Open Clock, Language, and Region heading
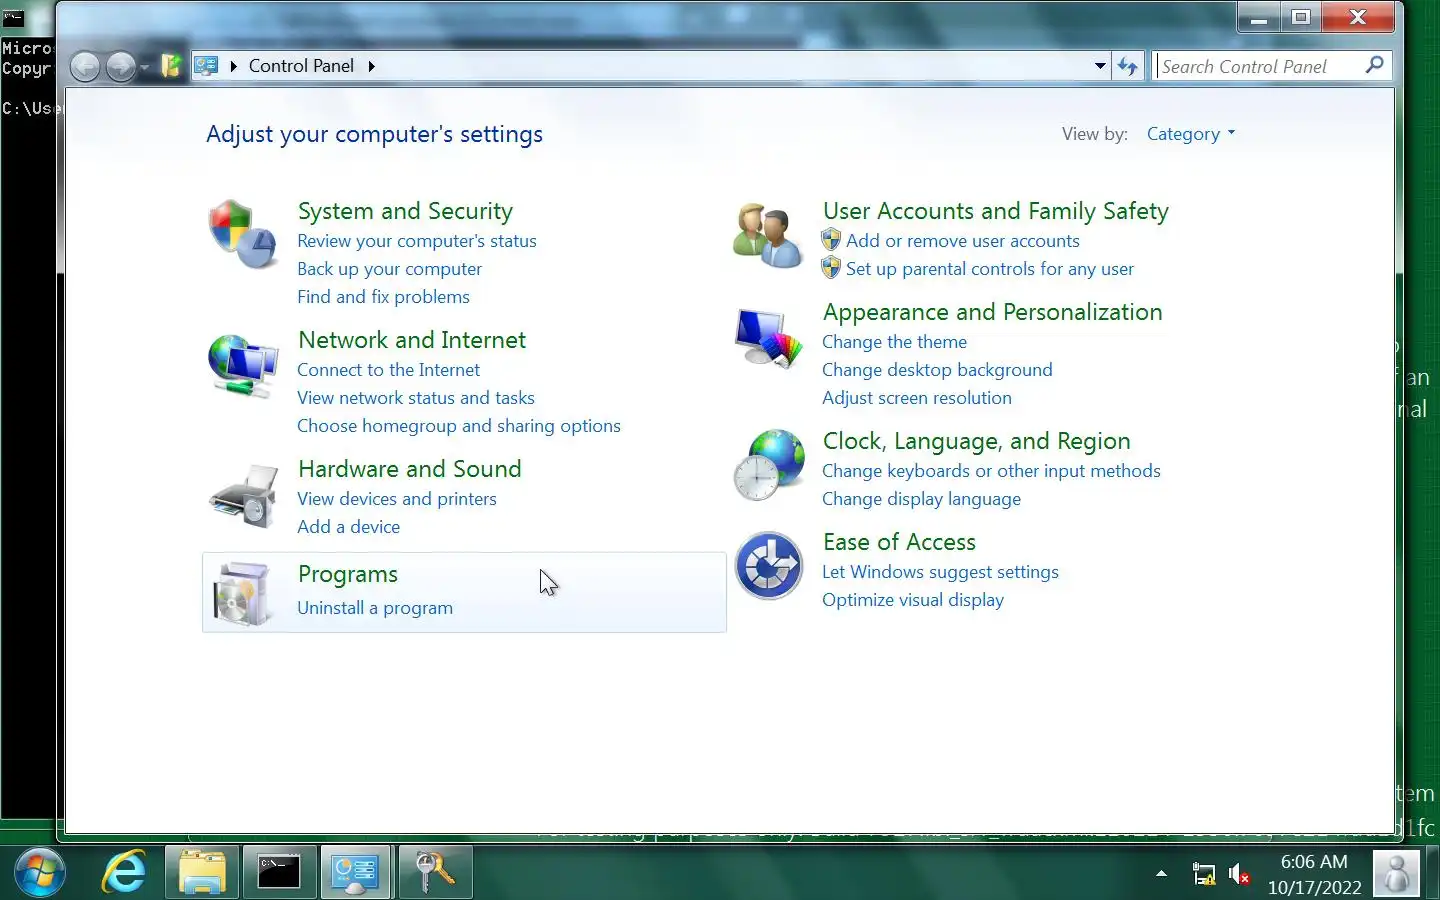 click(x=977, y=441)
